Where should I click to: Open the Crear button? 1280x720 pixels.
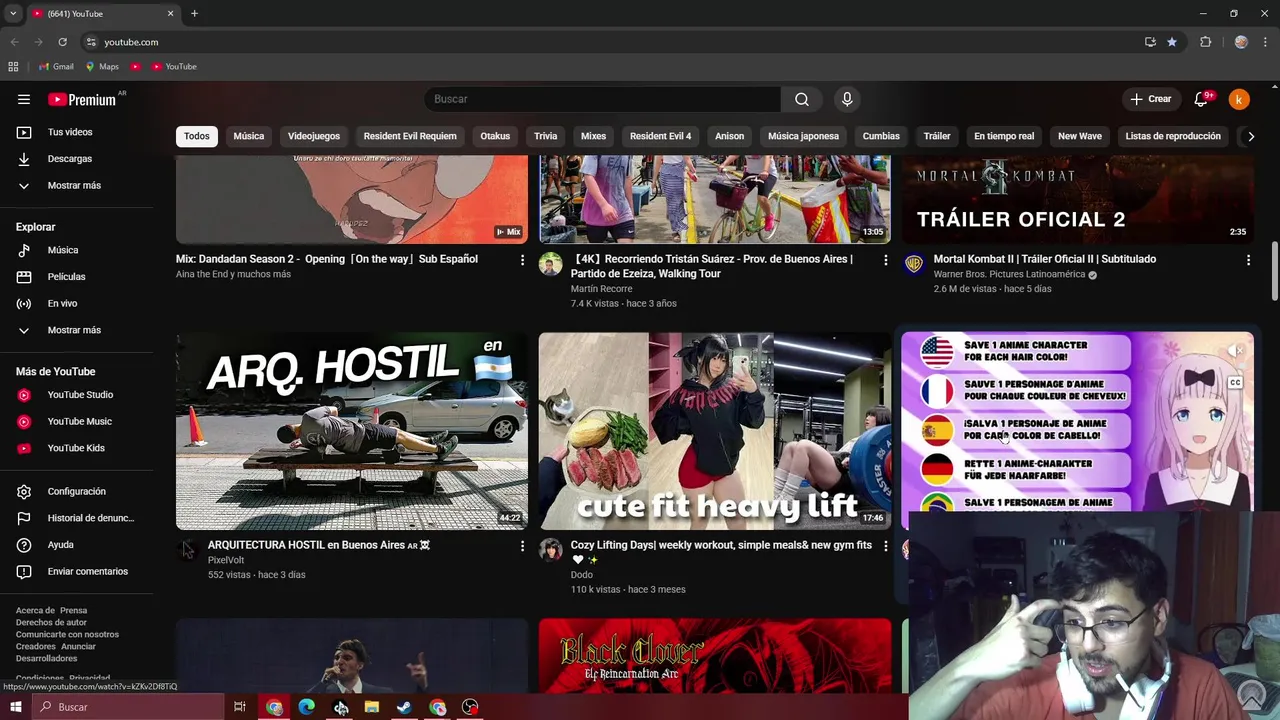pyautogui.click(x=1151, y=99)
